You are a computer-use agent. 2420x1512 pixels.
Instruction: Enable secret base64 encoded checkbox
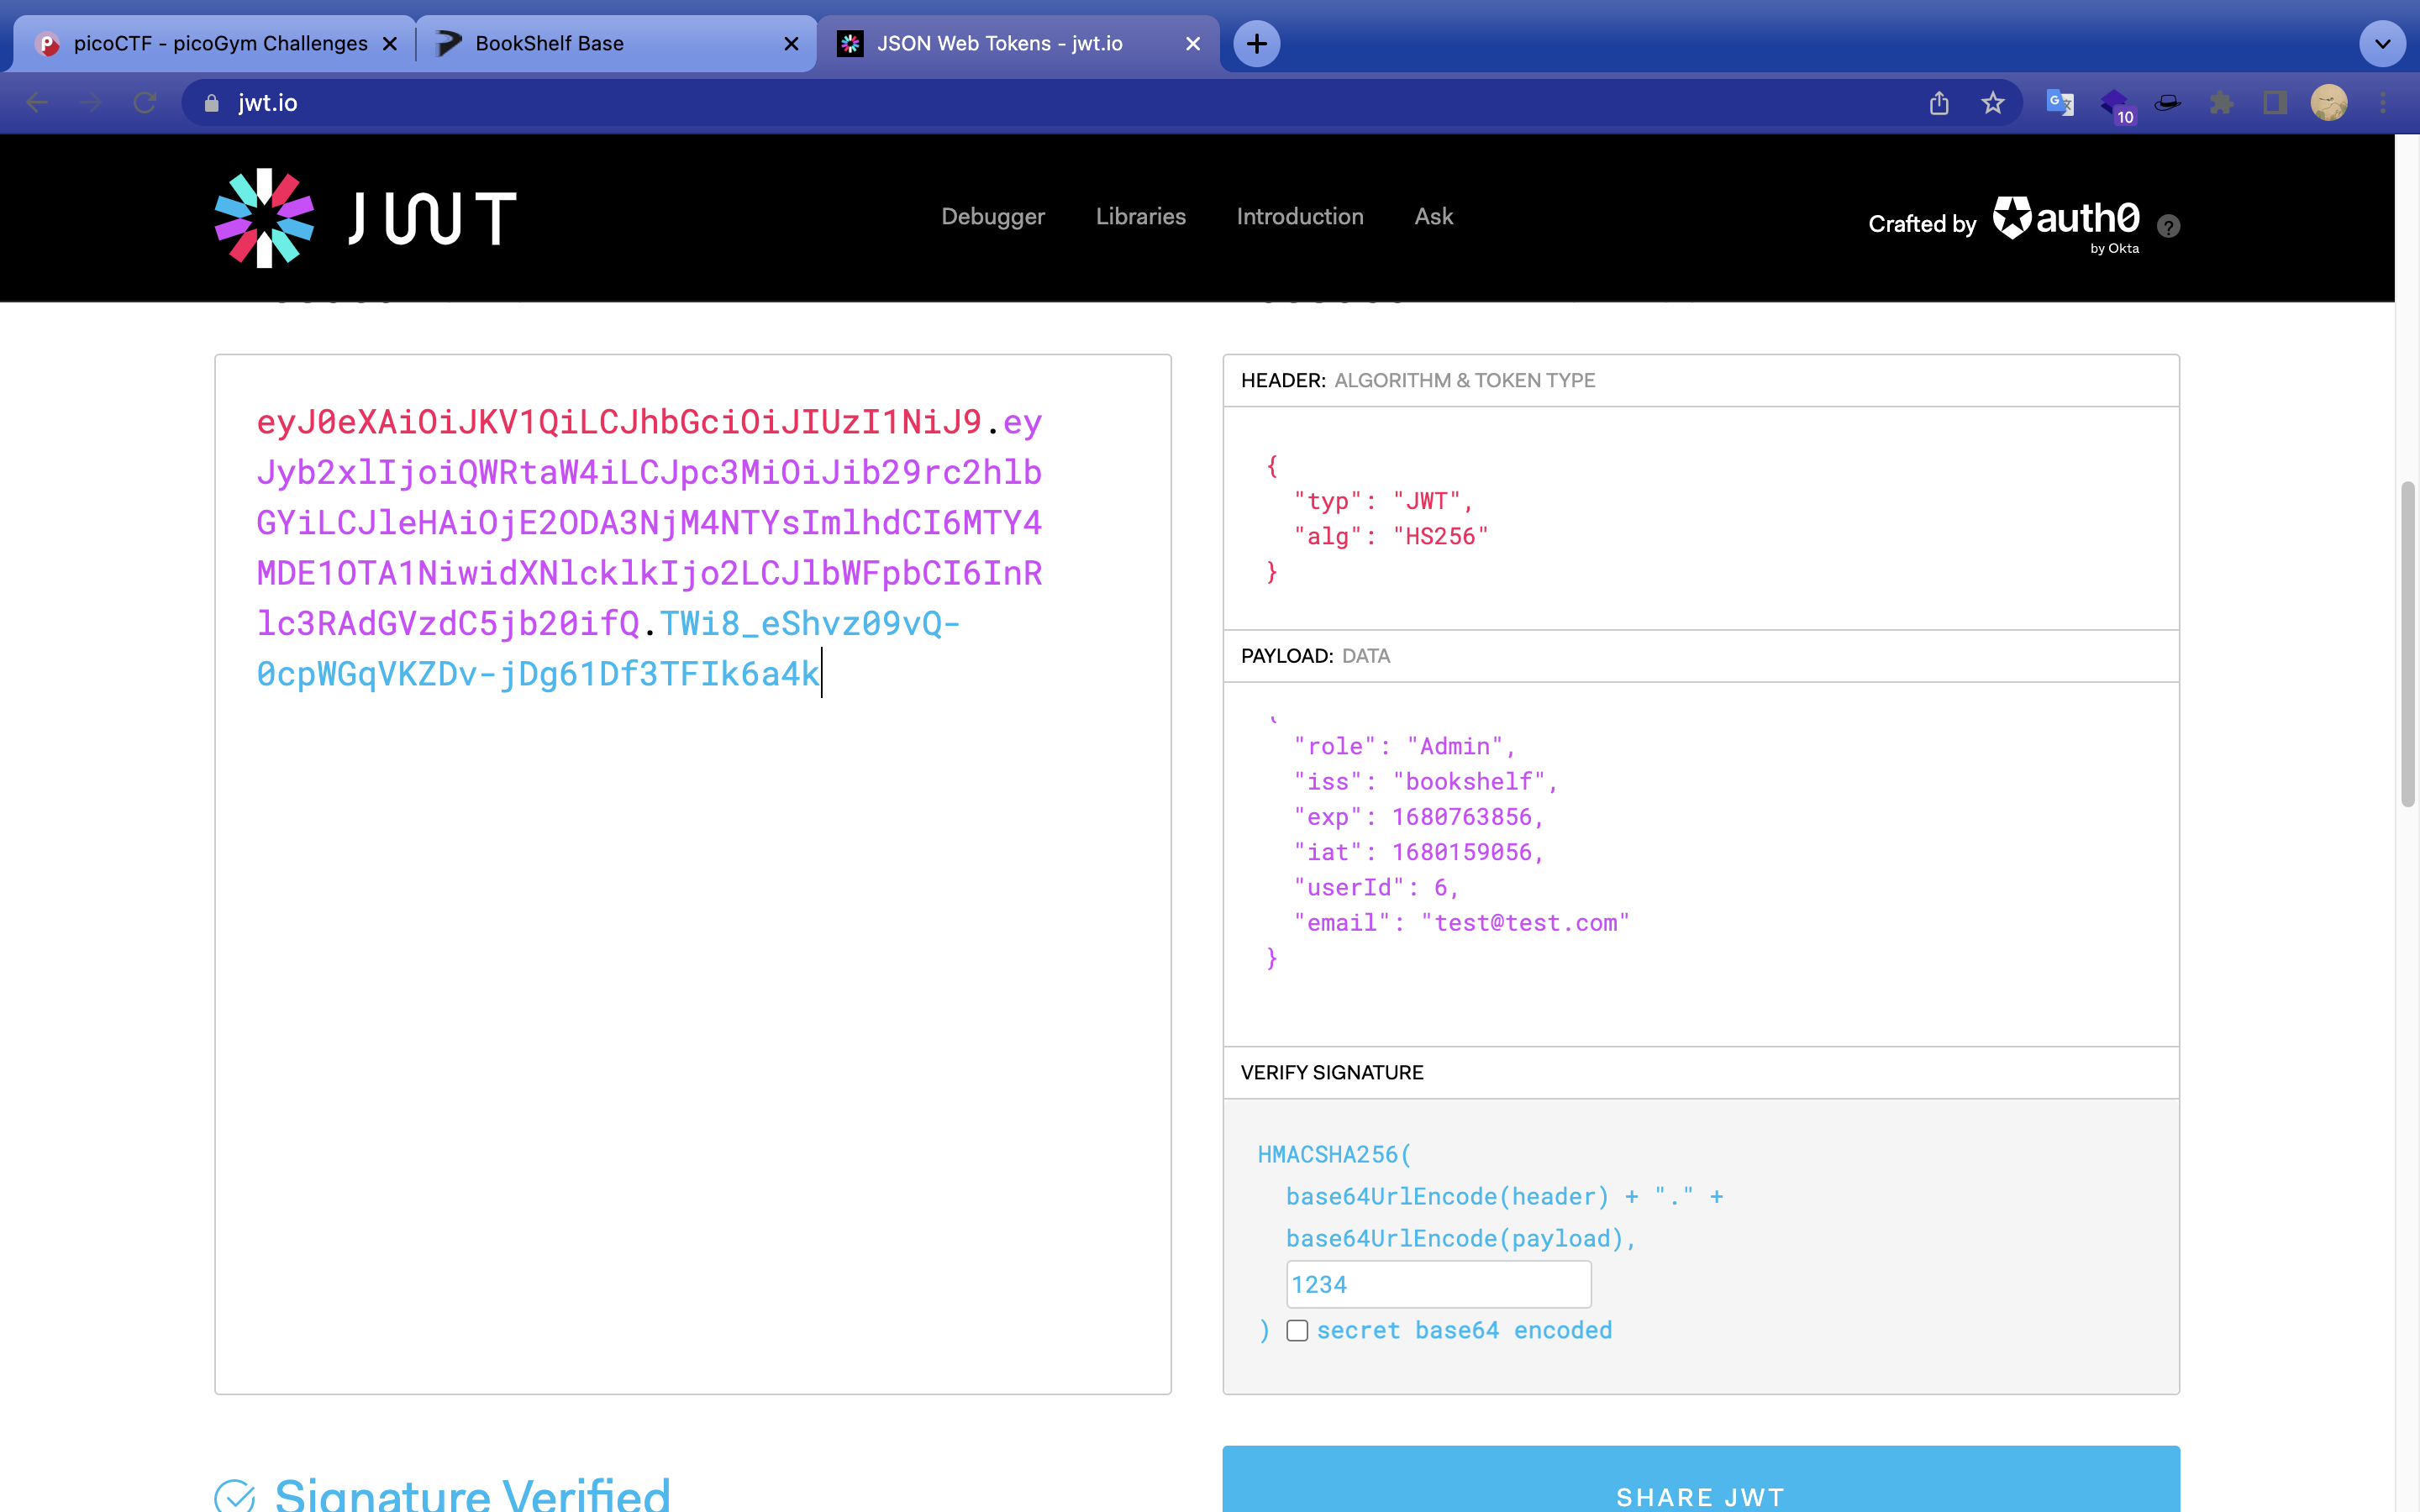click(1297, 1330)
